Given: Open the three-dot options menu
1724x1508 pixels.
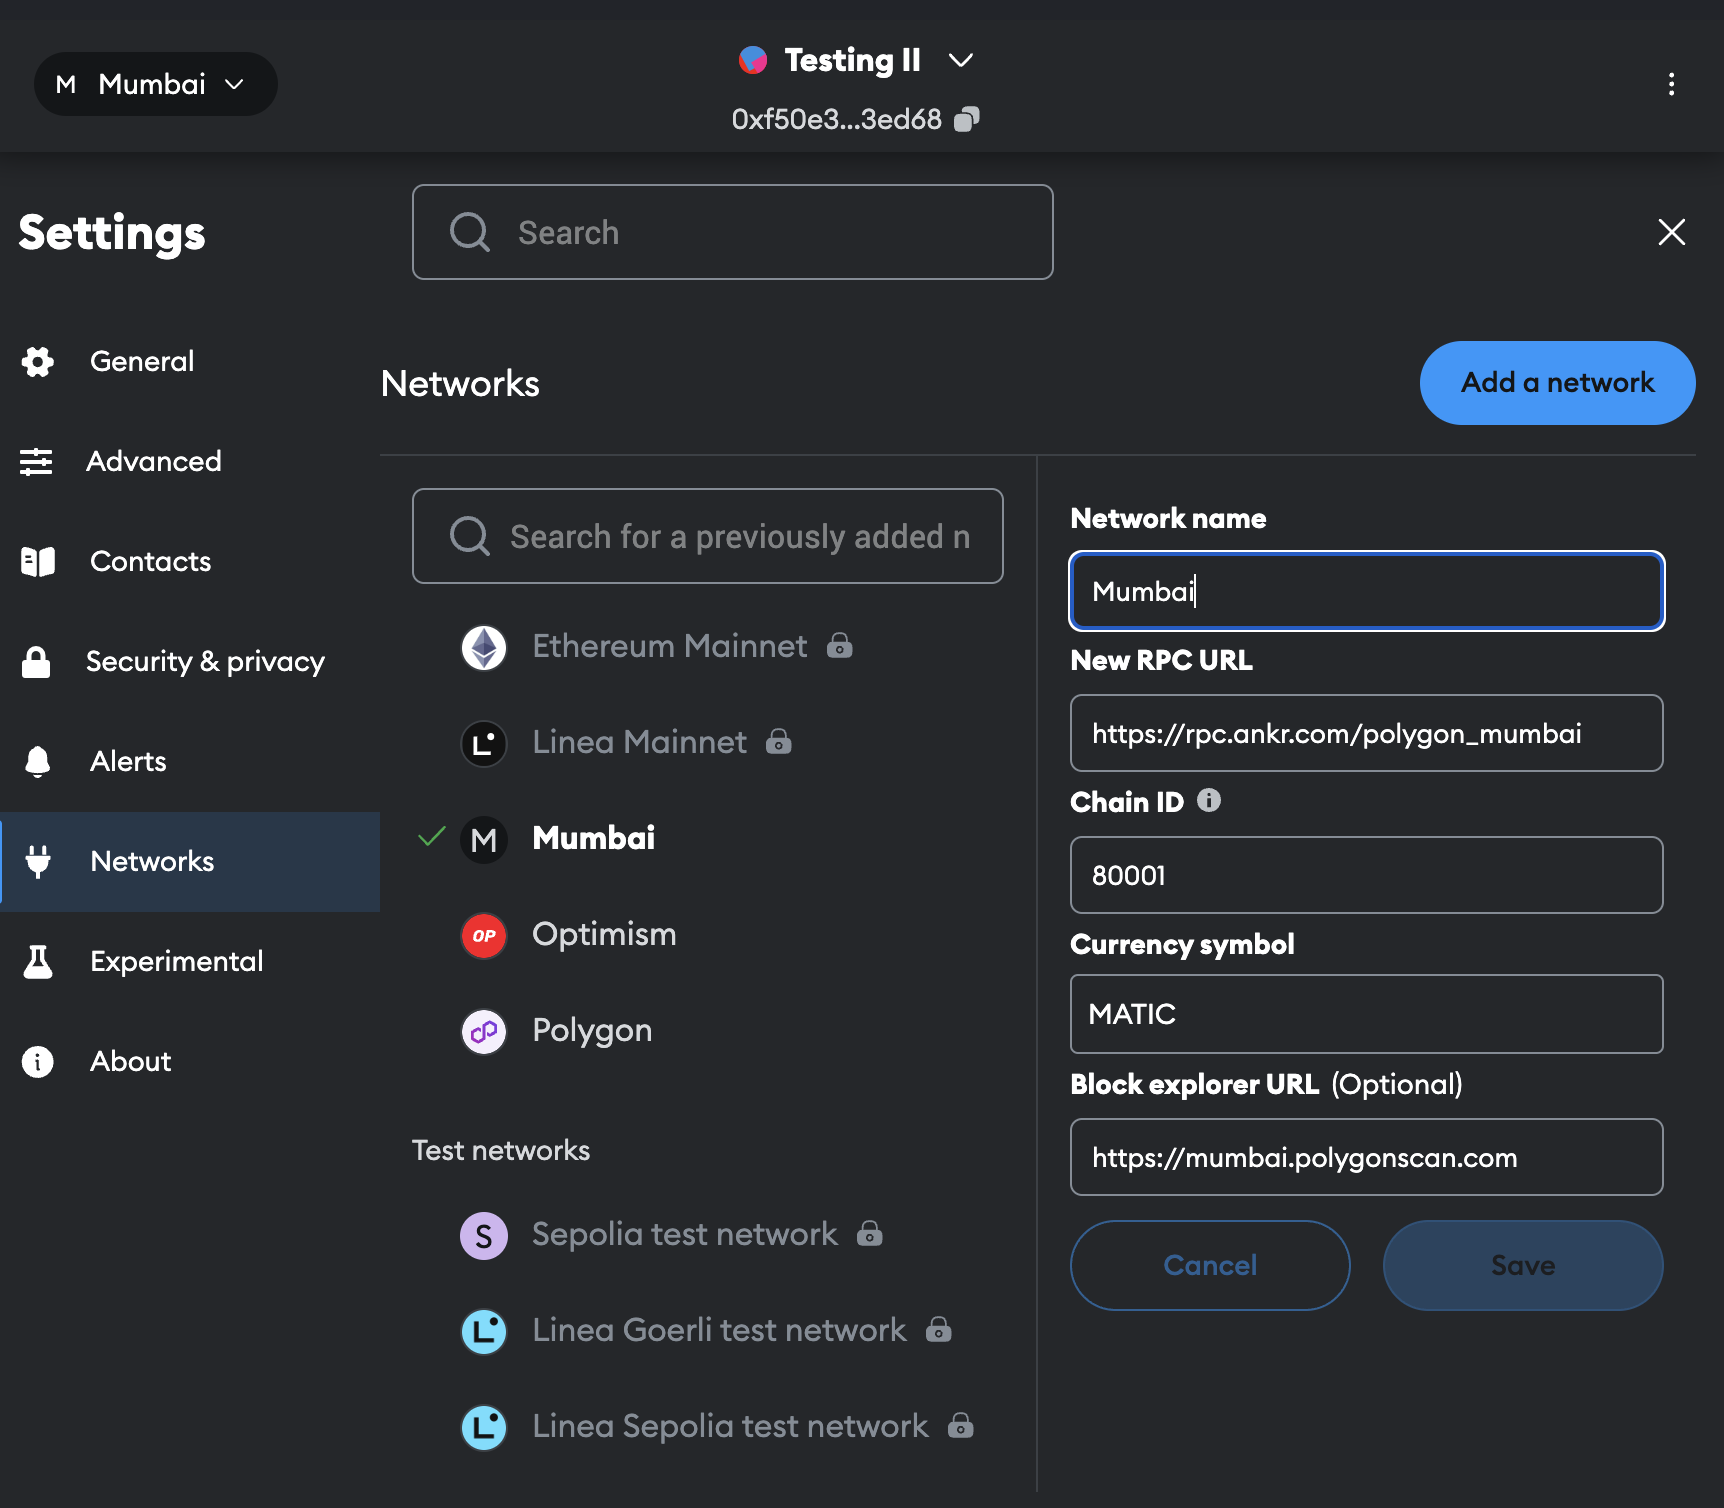Looking at the screenshot, I should (1671, 84).
